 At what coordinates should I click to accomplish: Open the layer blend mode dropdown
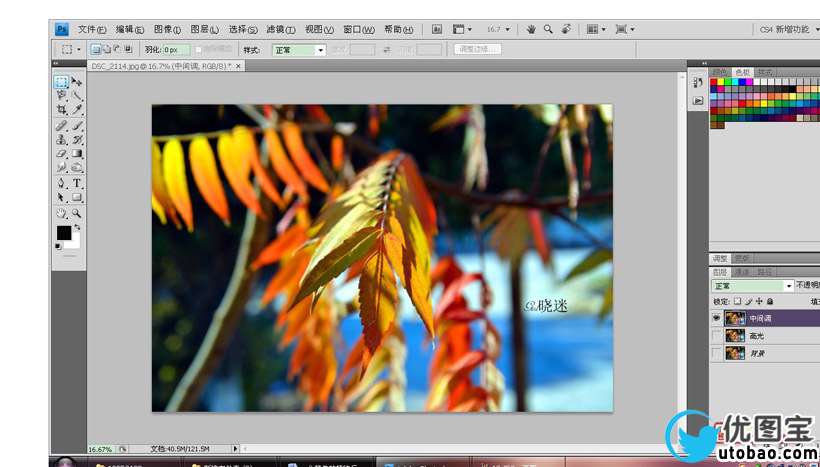point(752,286)
